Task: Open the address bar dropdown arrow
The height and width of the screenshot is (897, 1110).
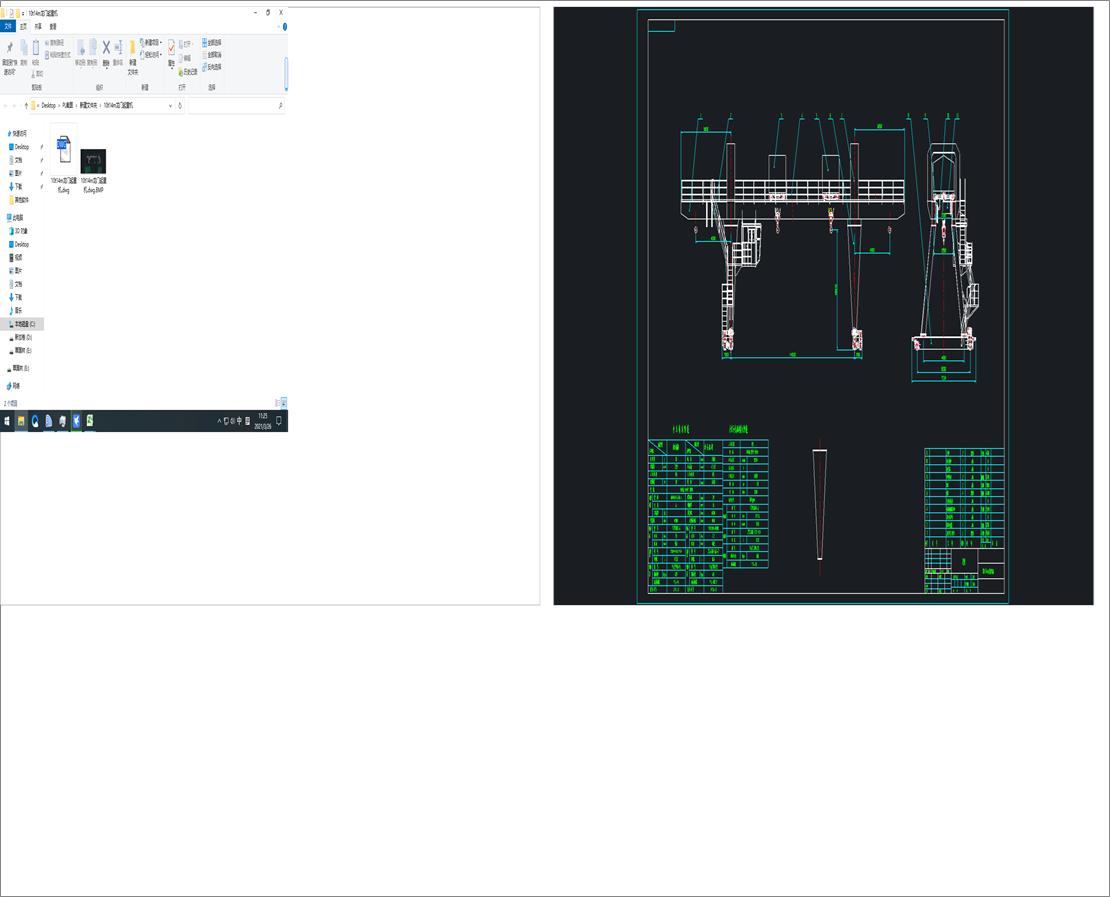Action: (x=170, y=106)
